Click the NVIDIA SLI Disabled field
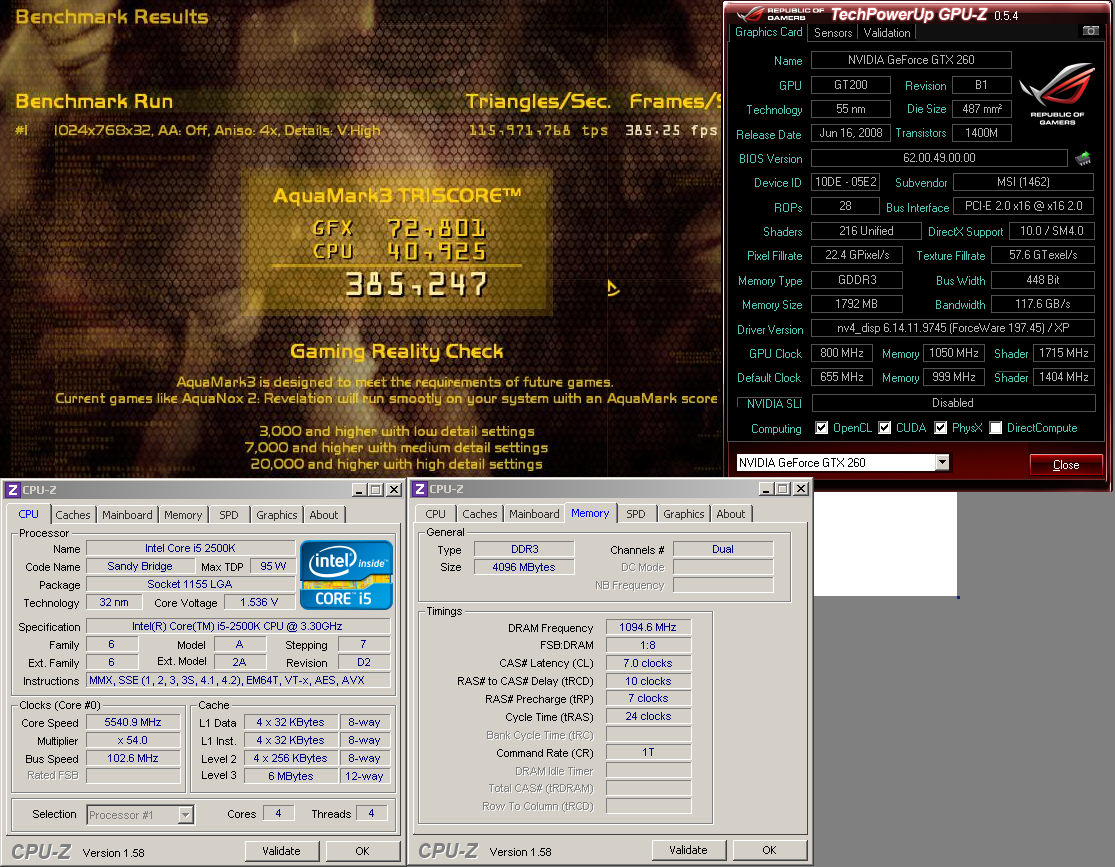Screen dimensions: 1115x867 click(x=953, y=403)
